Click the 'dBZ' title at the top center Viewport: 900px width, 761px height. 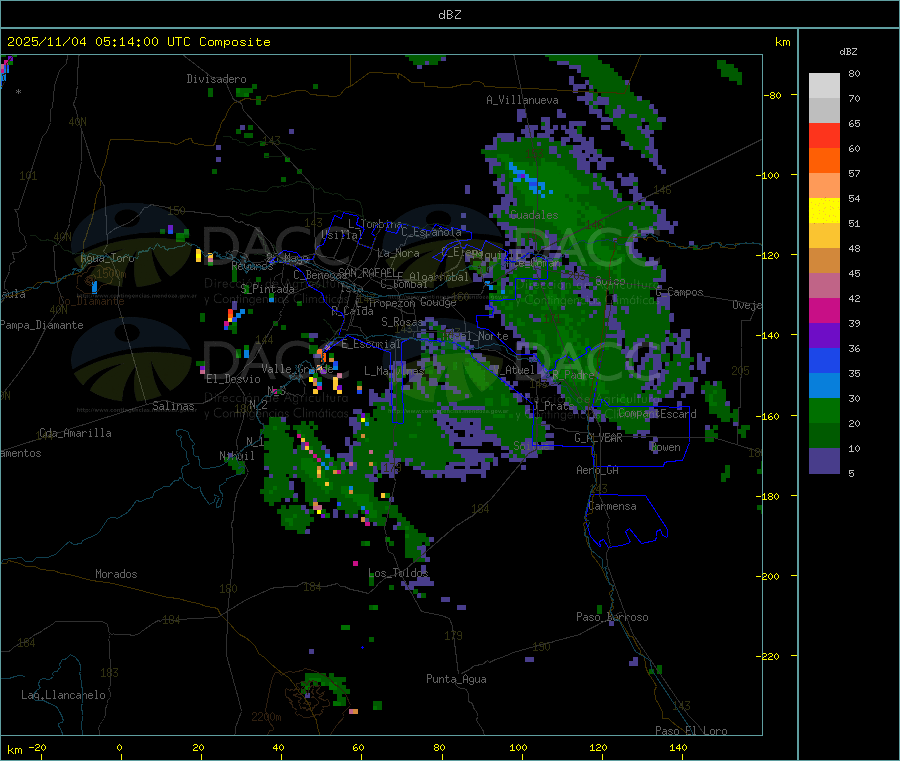click(449, 15)
